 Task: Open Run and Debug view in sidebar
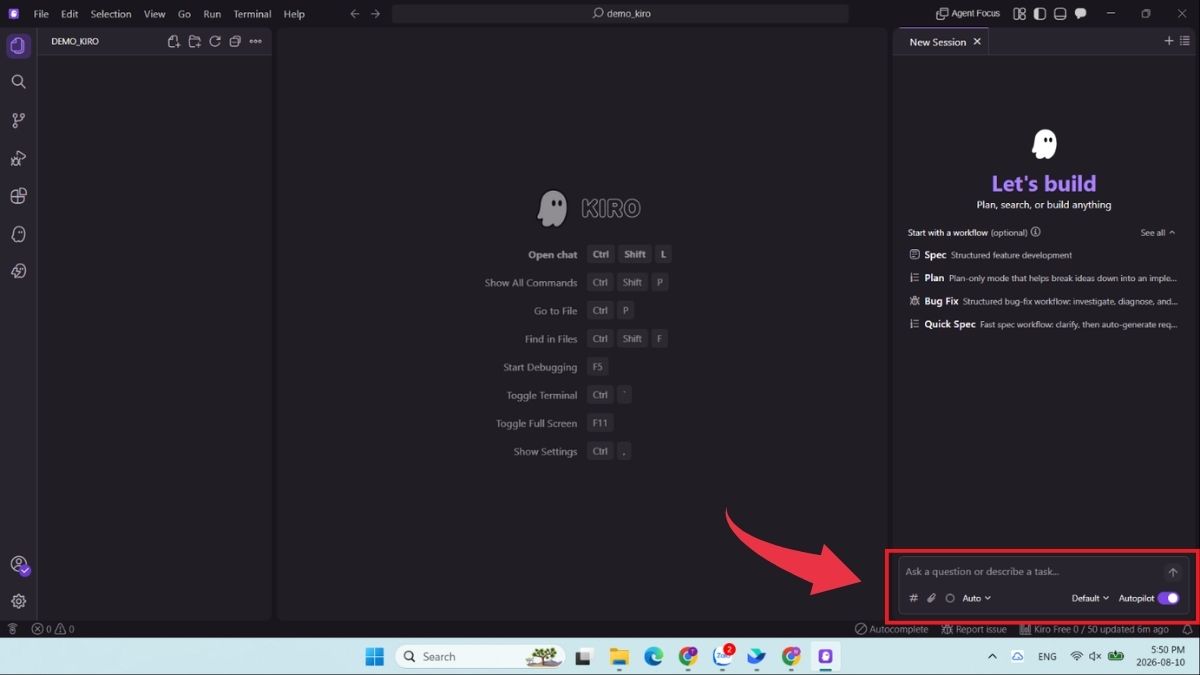coord(18,158)
